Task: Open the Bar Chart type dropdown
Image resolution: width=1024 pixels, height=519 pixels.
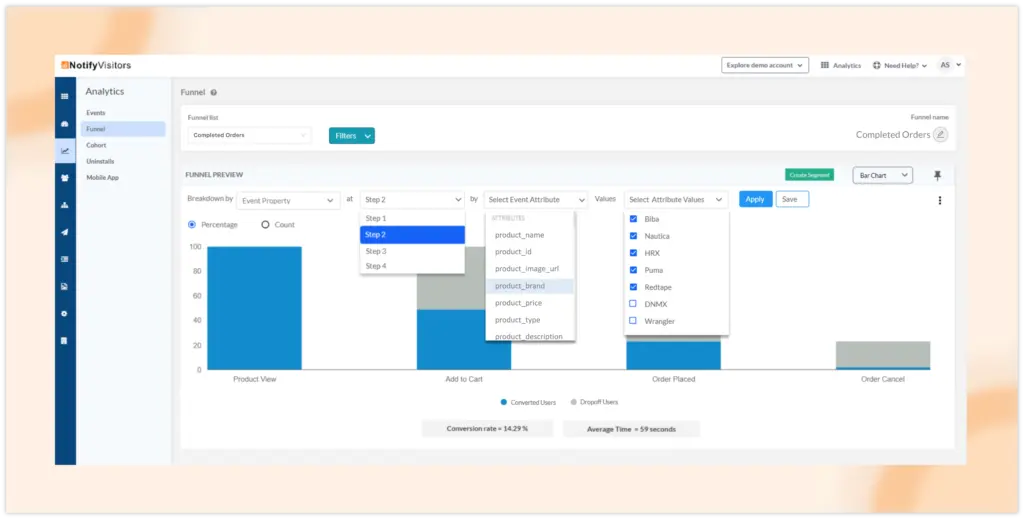Action: coord(882,175)
